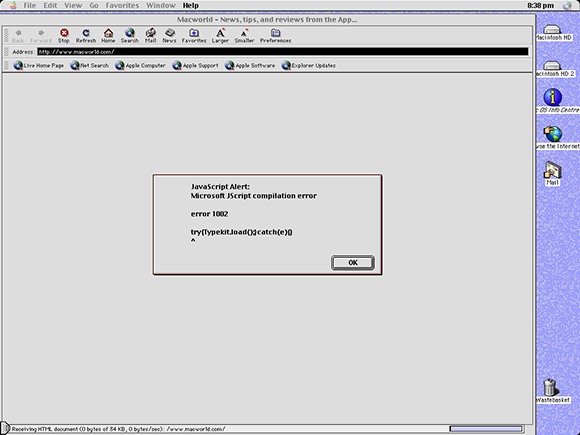Select the Macintosh HD 2 desktop icon

(553, 69)
